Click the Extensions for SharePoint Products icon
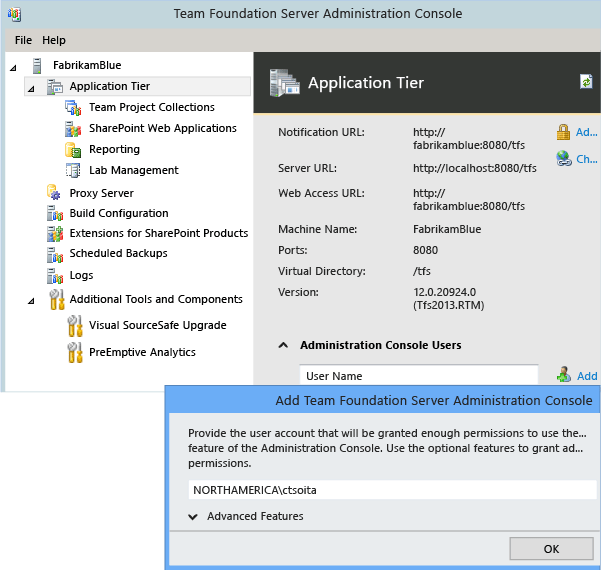Image resolution: width=601 pixels, height=570 pixels. (x=55, y=233)
